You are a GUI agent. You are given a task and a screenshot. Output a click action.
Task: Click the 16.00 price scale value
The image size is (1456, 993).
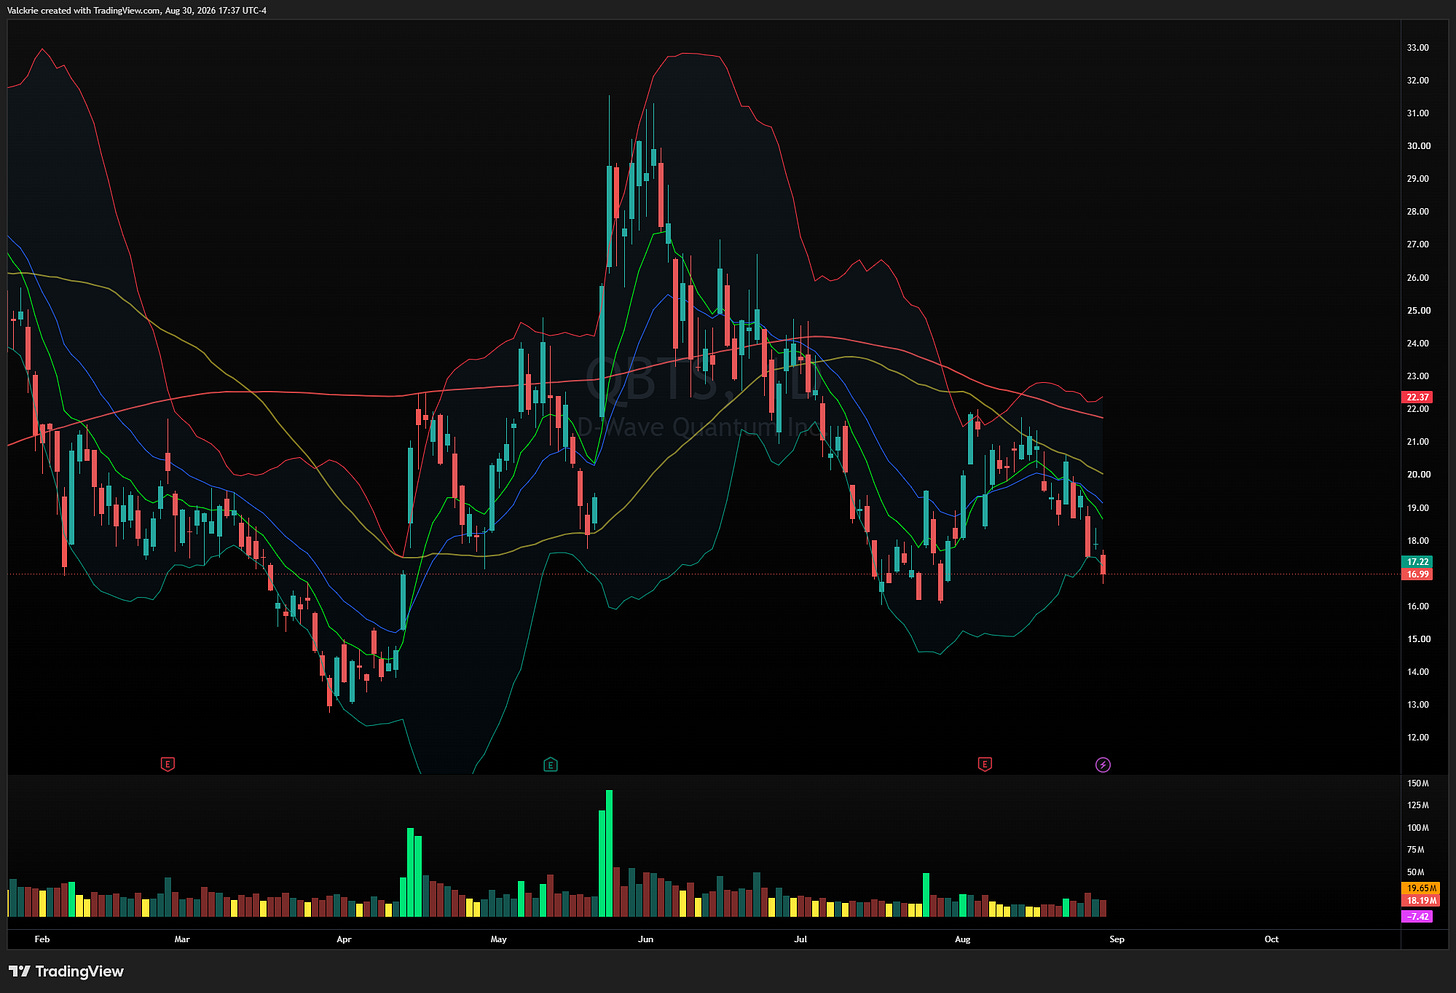pyautogui.click(x=1418, y=606)
